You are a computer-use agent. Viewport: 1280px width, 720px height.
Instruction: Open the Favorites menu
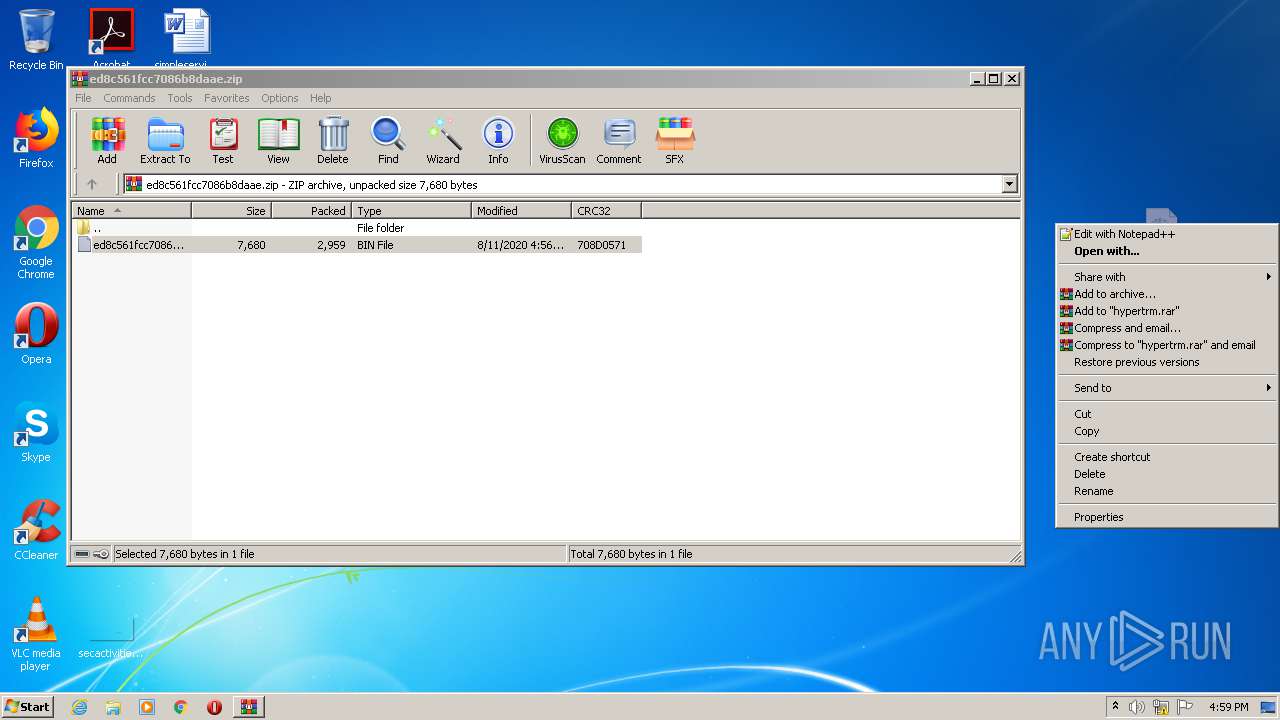(227, 98)
